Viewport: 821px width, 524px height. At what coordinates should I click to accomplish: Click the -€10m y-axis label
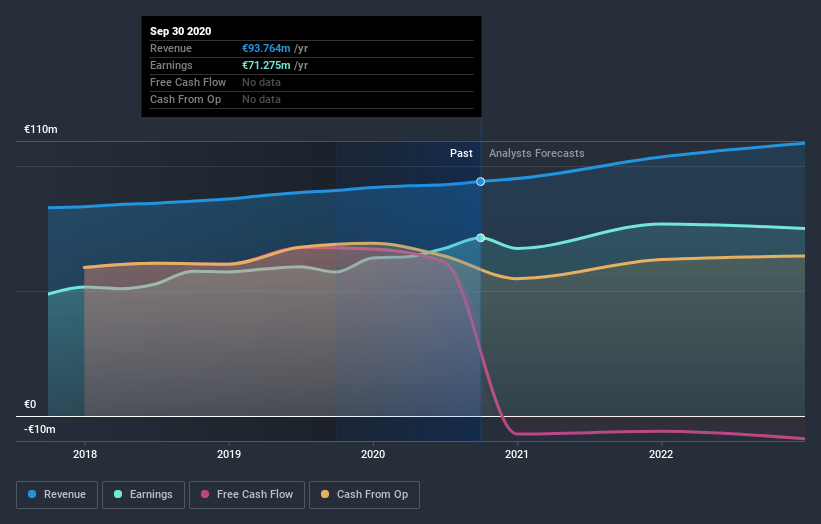click(40, 429)
